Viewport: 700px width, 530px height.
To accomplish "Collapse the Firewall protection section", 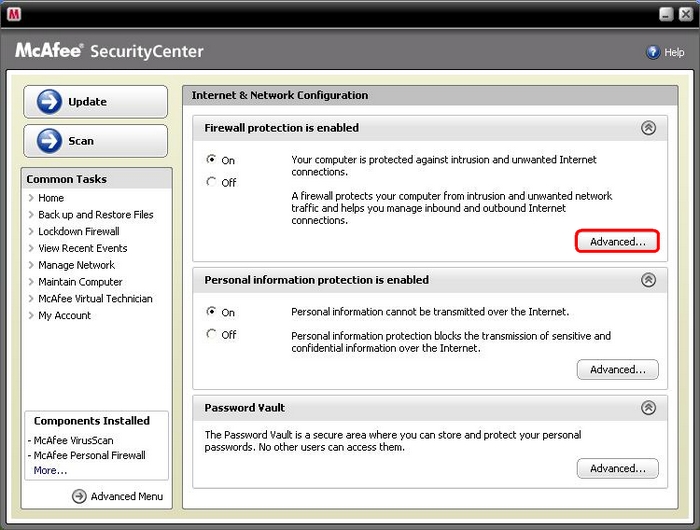I will 648,128.
